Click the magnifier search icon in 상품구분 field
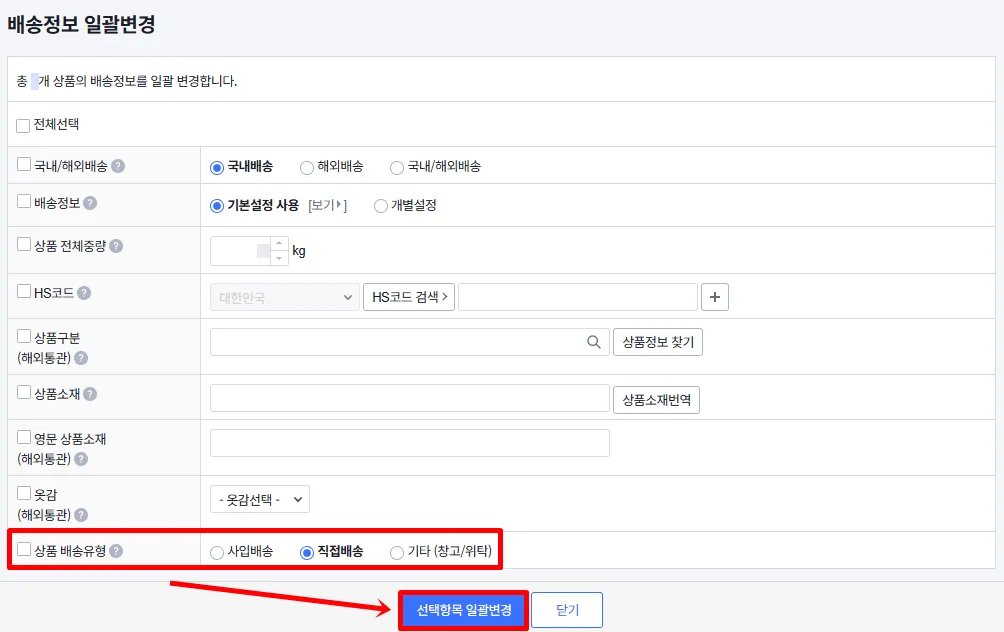Screen dimensions: 1004x632 click(594, 342)
